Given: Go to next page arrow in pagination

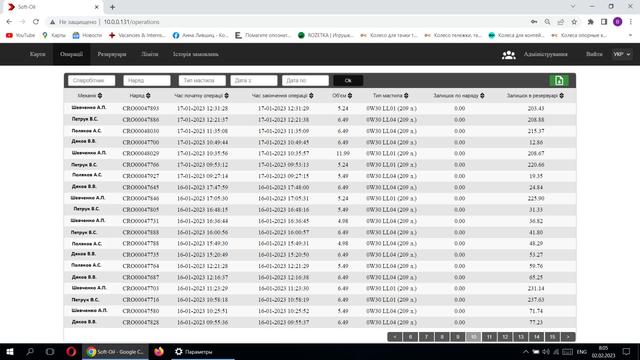Looking at the screenshot, I should (x=568, y=337).
